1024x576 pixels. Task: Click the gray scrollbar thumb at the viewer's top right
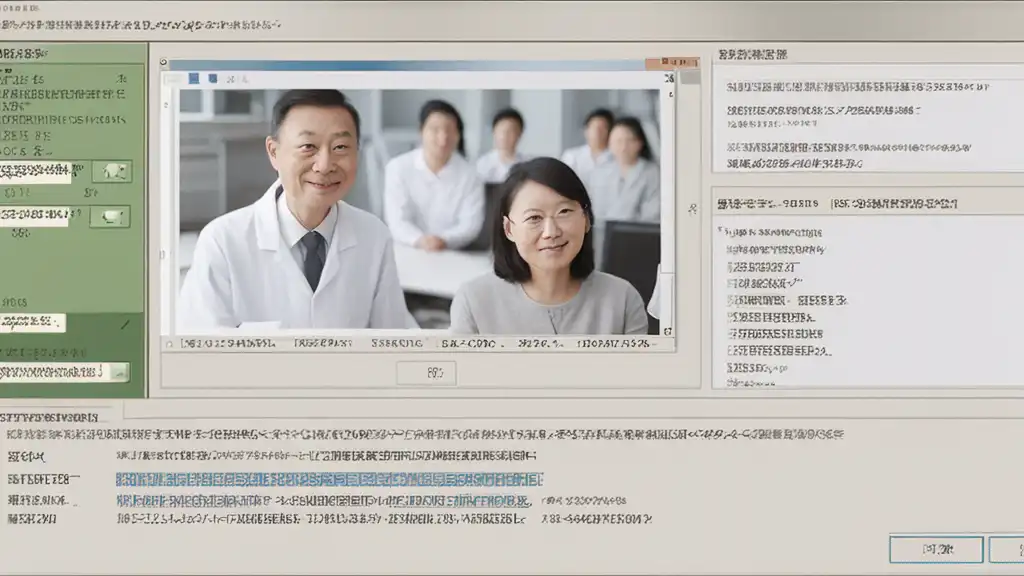[690, 77]
